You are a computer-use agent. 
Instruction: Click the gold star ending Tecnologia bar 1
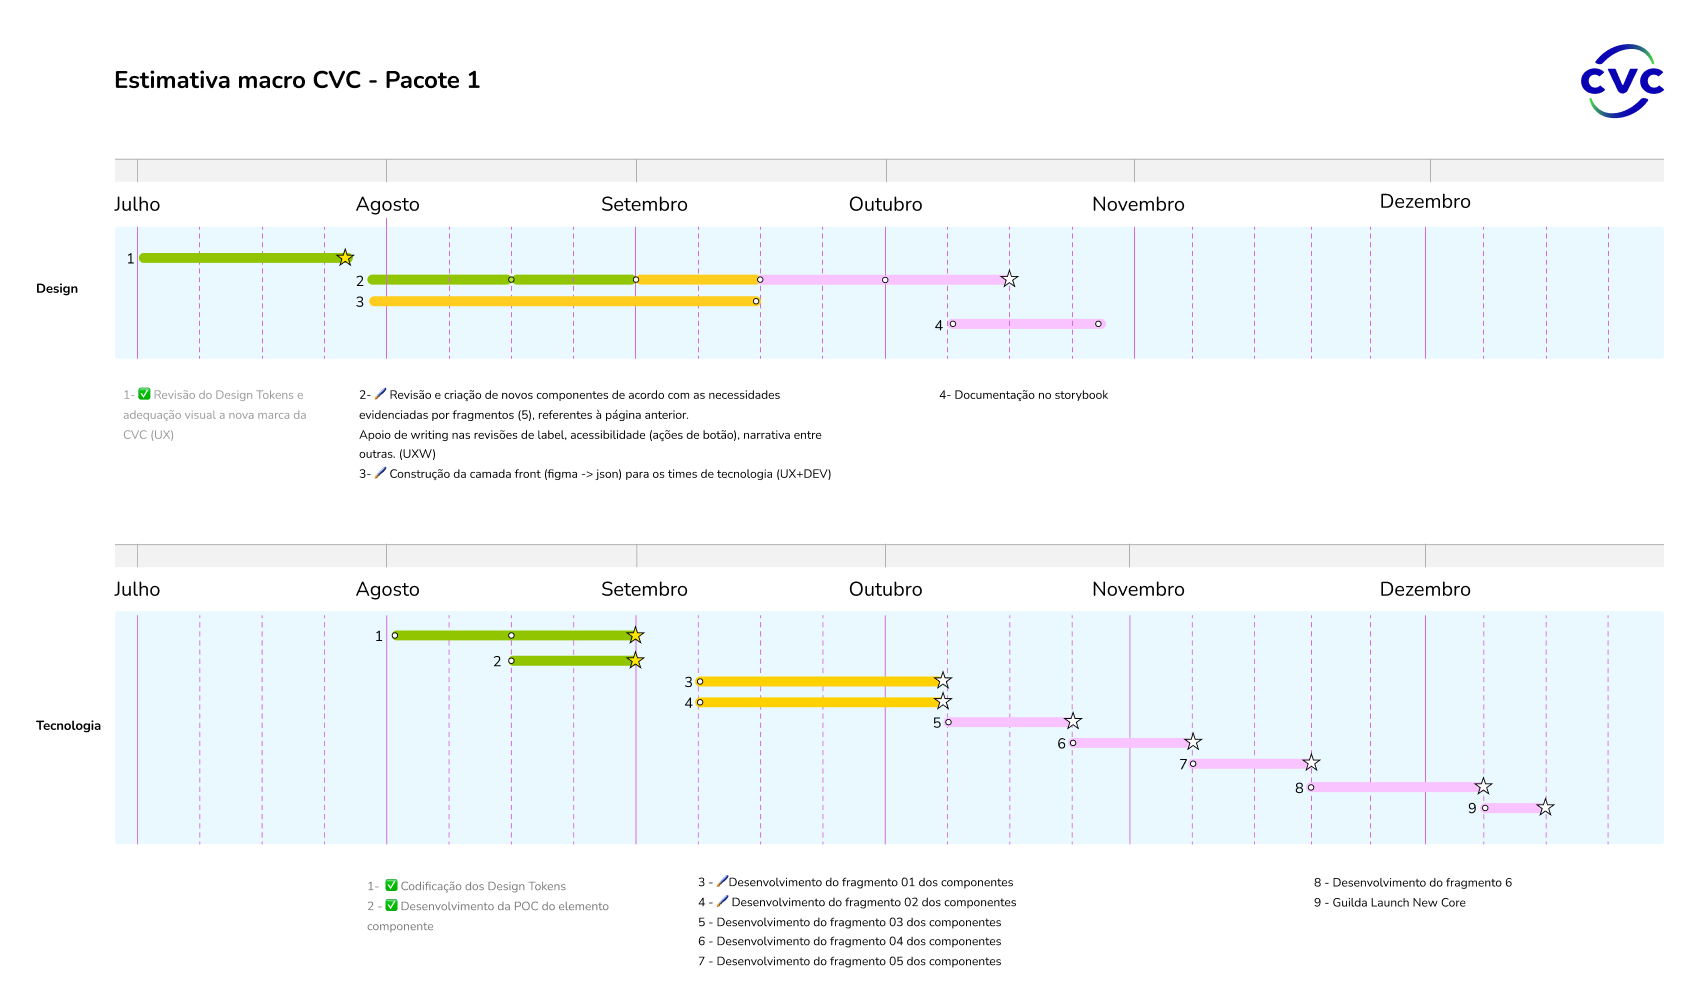635,635
